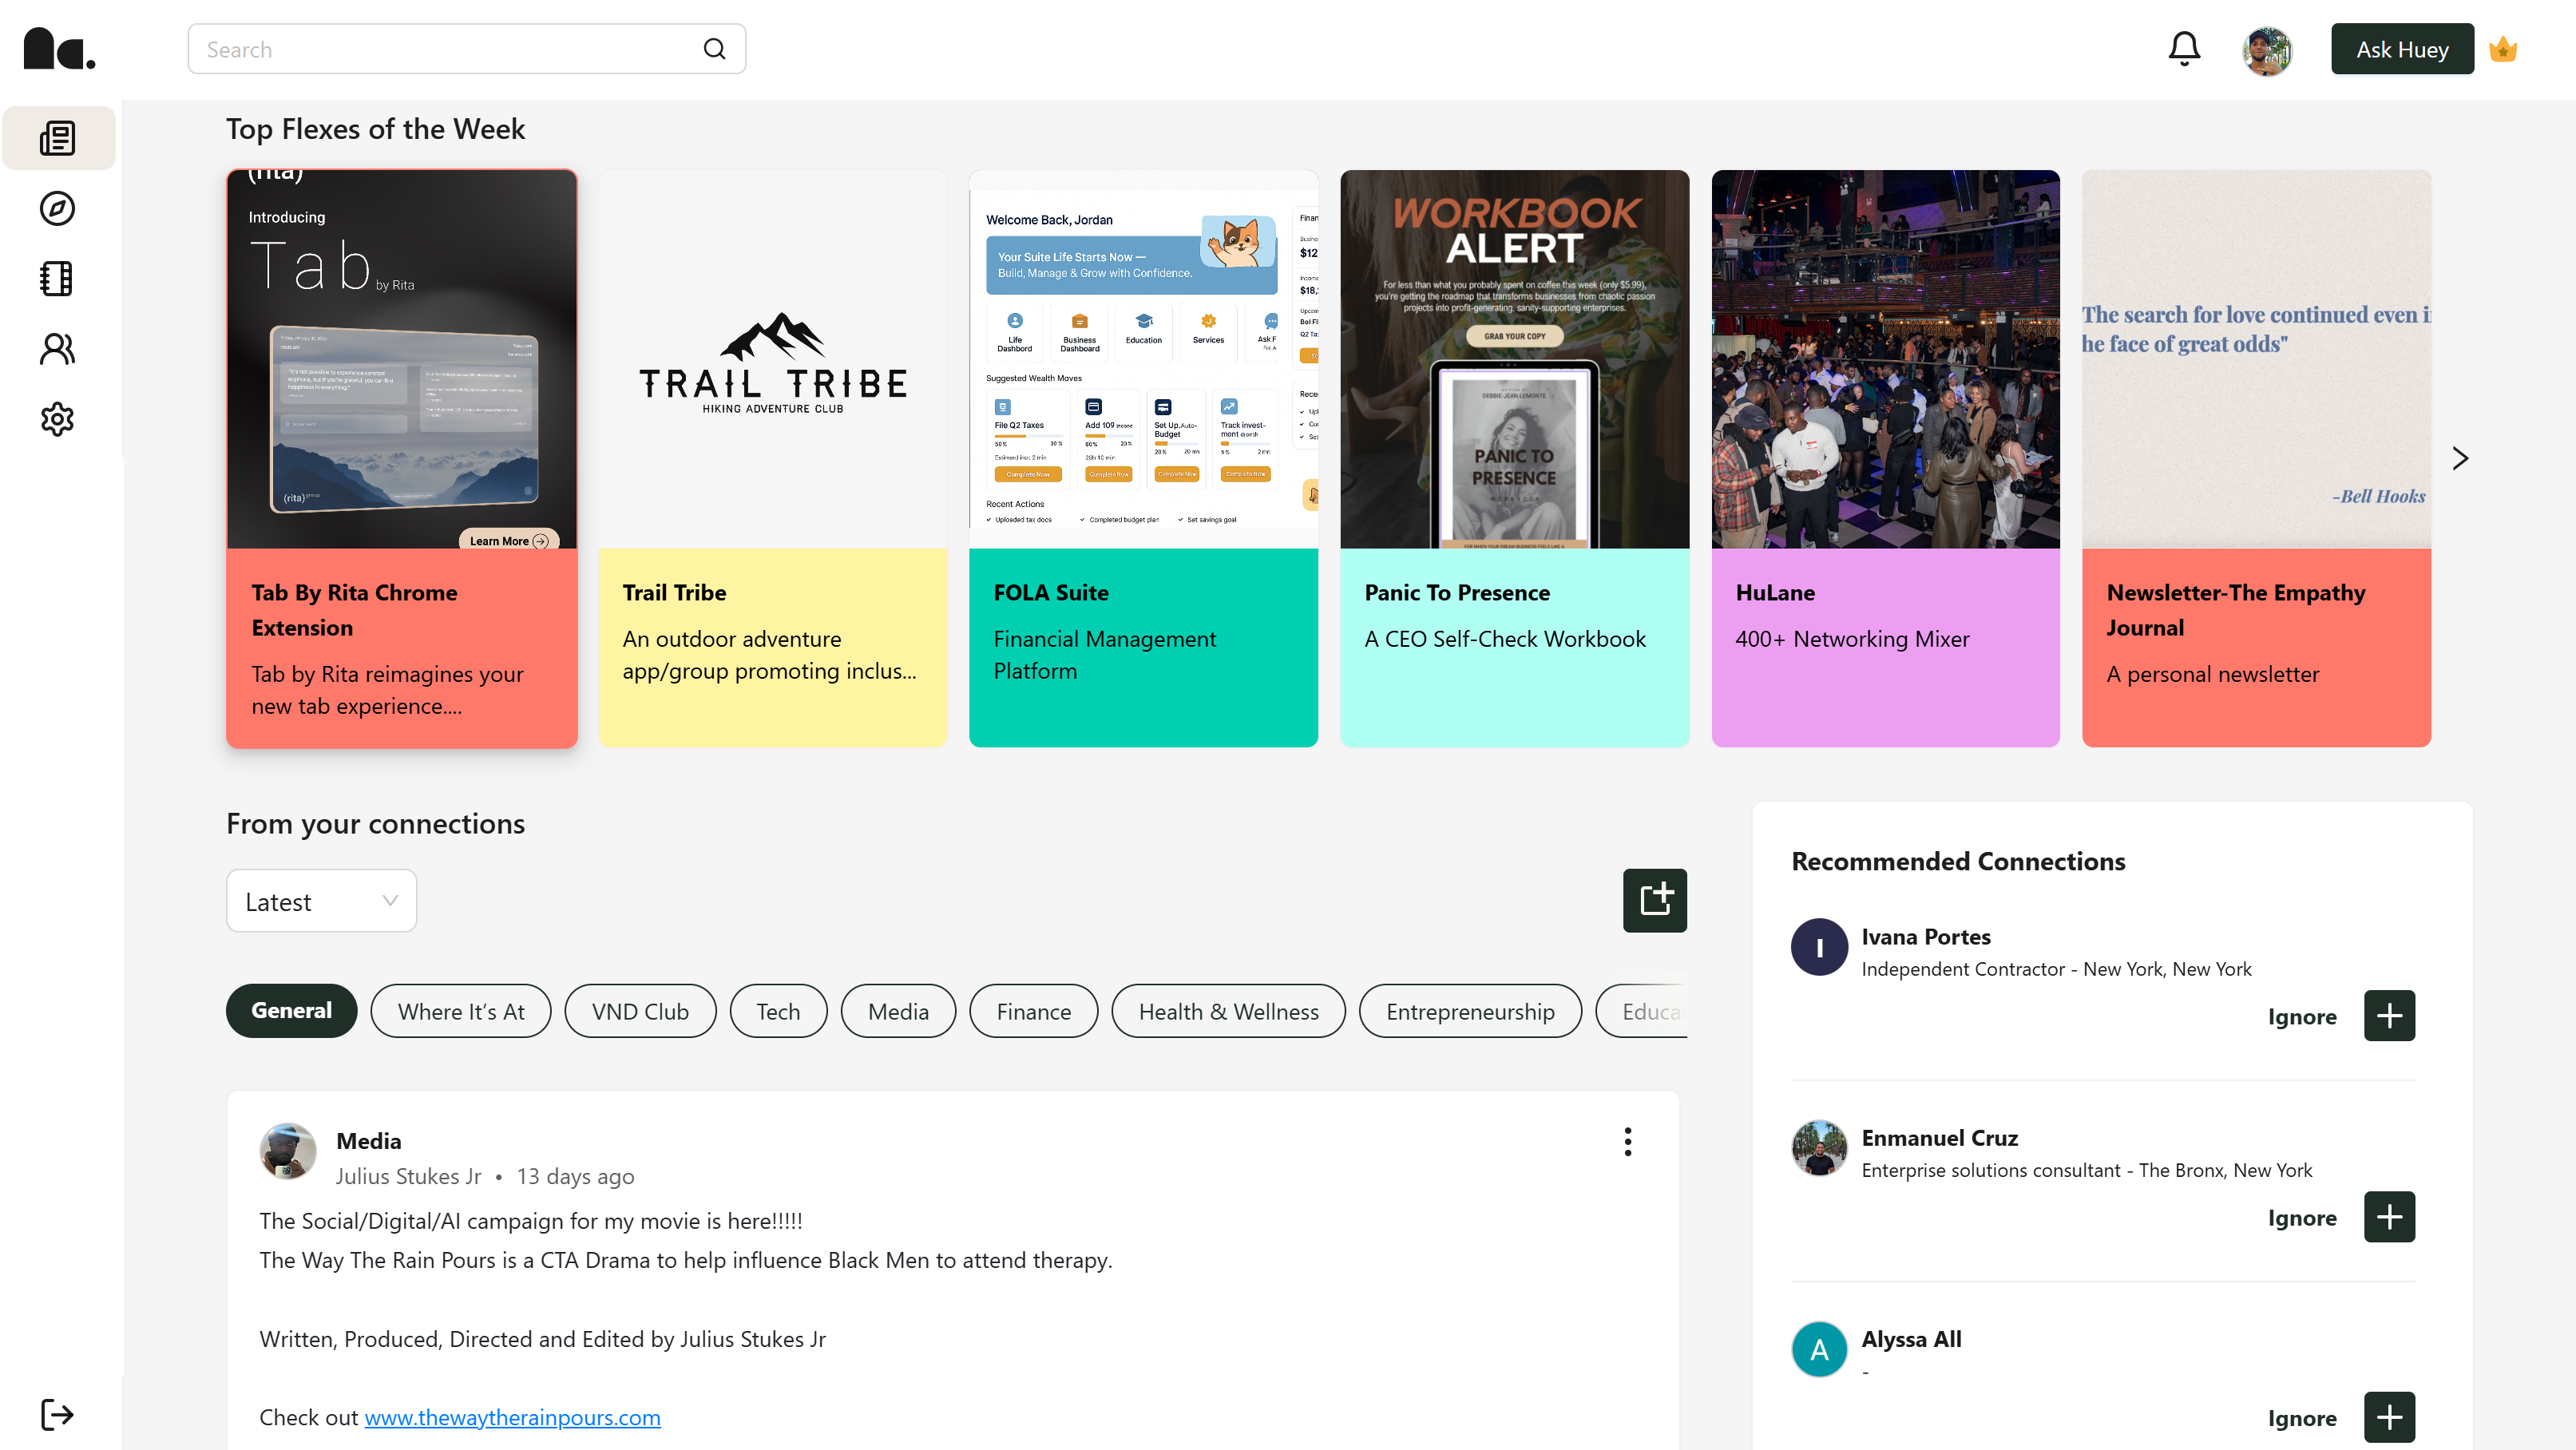Open the notifications bell
The image size is (2576, 1450).
(2184, 49)
